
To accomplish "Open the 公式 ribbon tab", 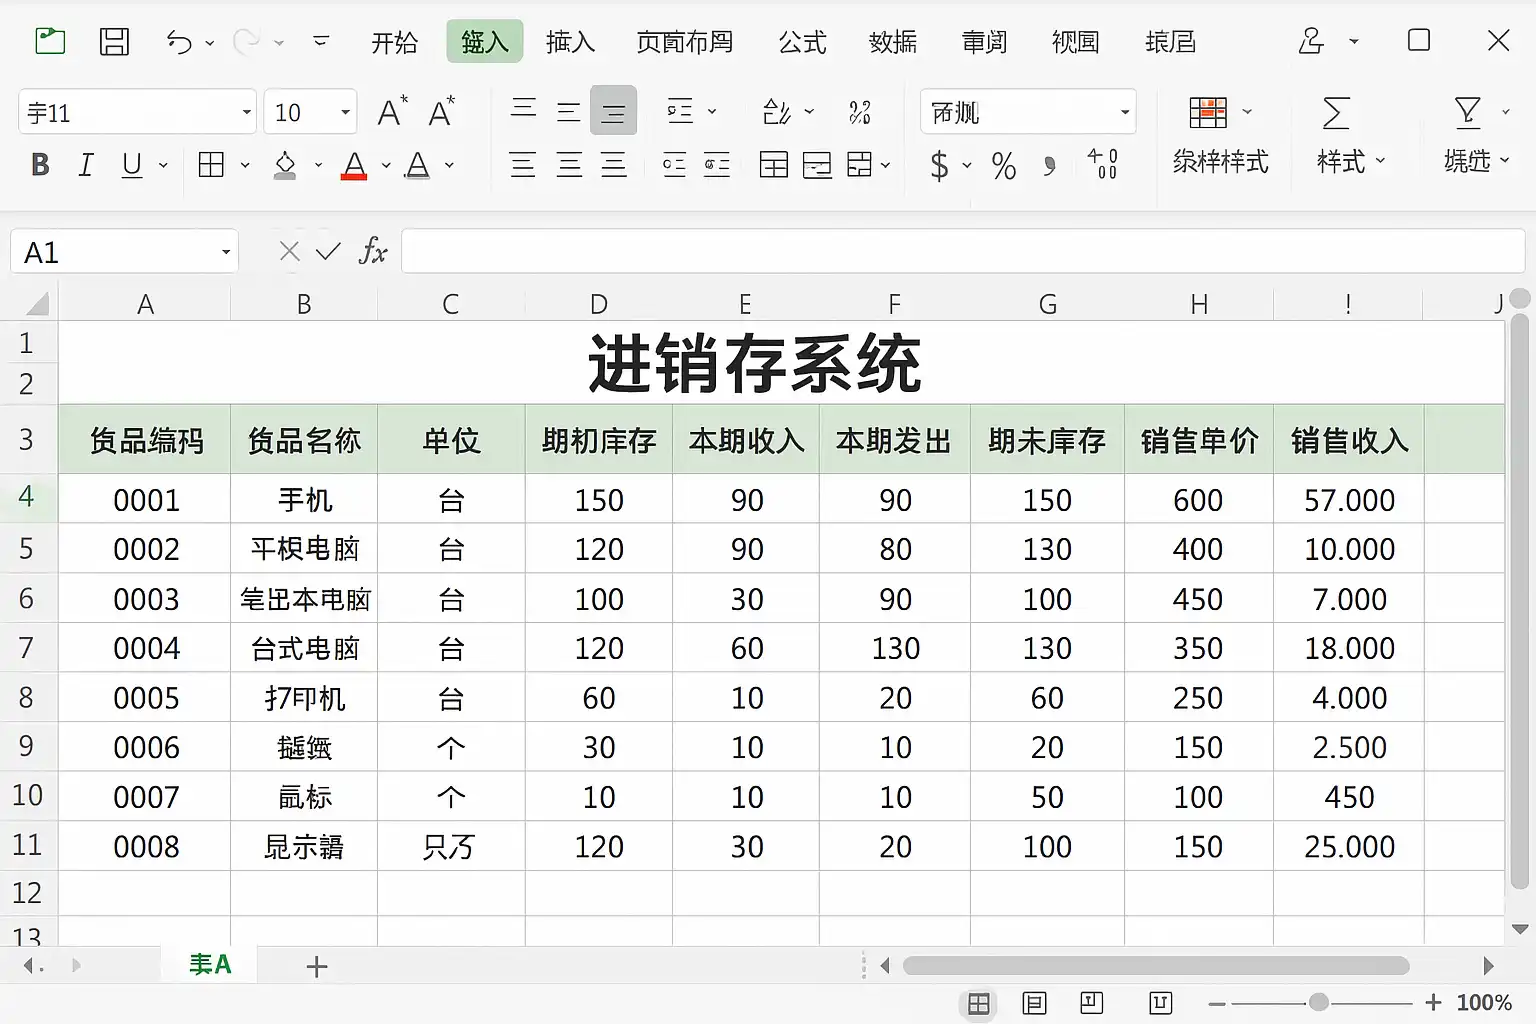I will click(802, 42).
